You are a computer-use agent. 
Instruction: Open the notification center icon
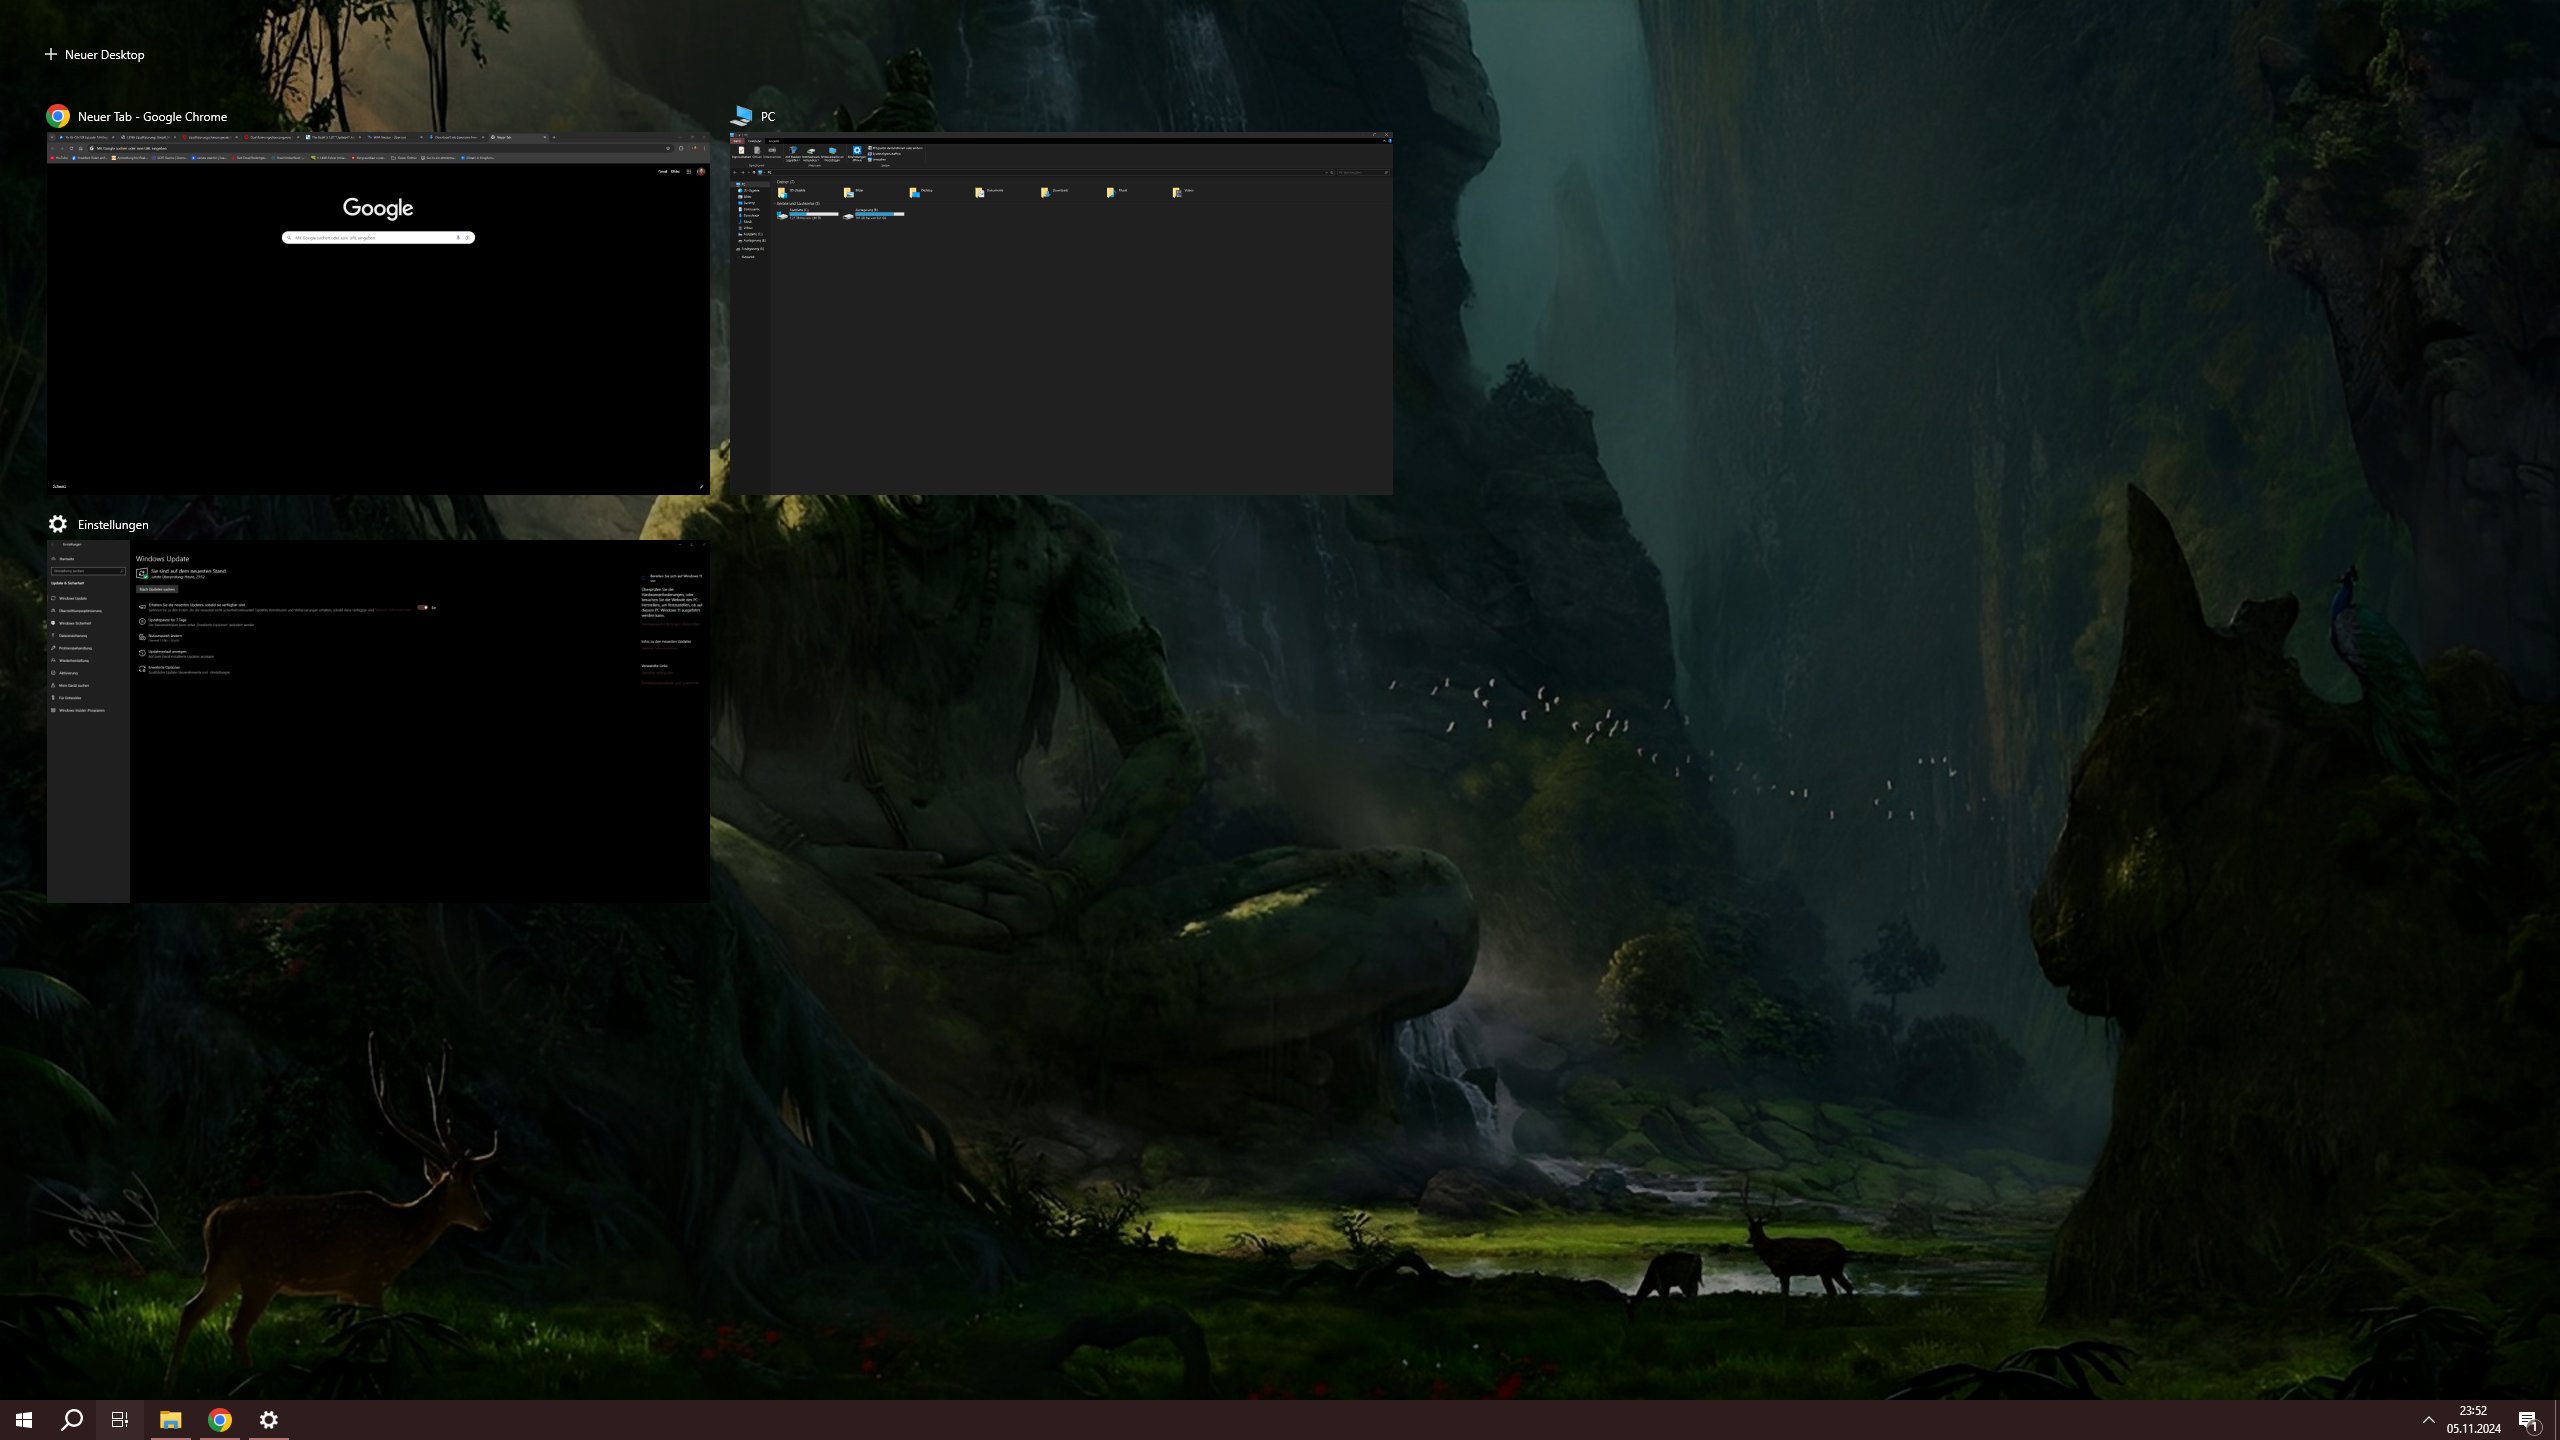(x=2528, y=1419)
